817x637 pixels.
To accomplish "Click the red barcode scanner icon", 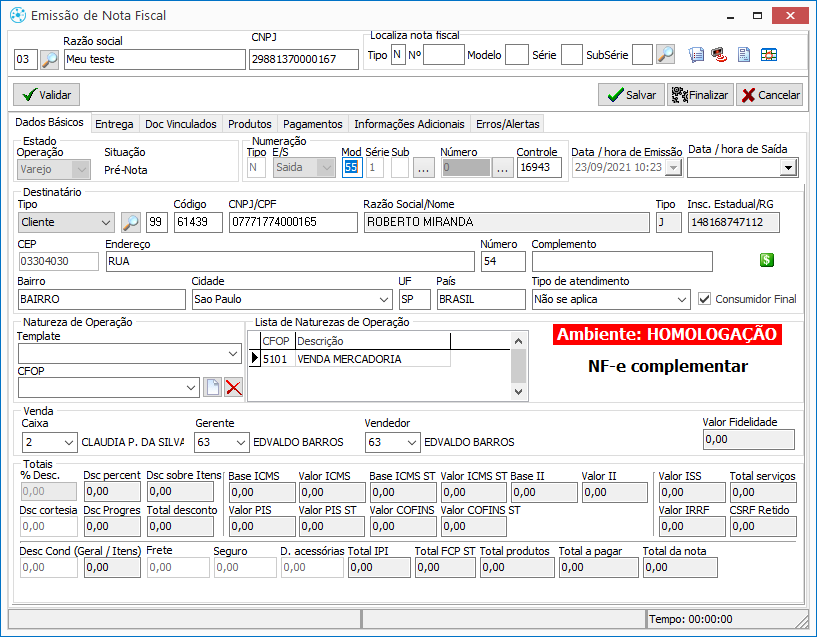I will pyautogui.click(x=720, y=55).
